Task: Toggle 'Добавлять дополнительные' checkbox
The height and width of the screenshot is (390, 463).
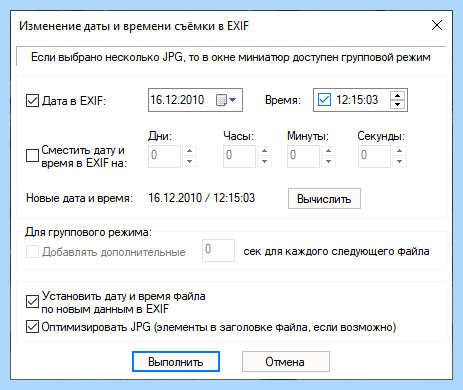Action: pos(32,252)
